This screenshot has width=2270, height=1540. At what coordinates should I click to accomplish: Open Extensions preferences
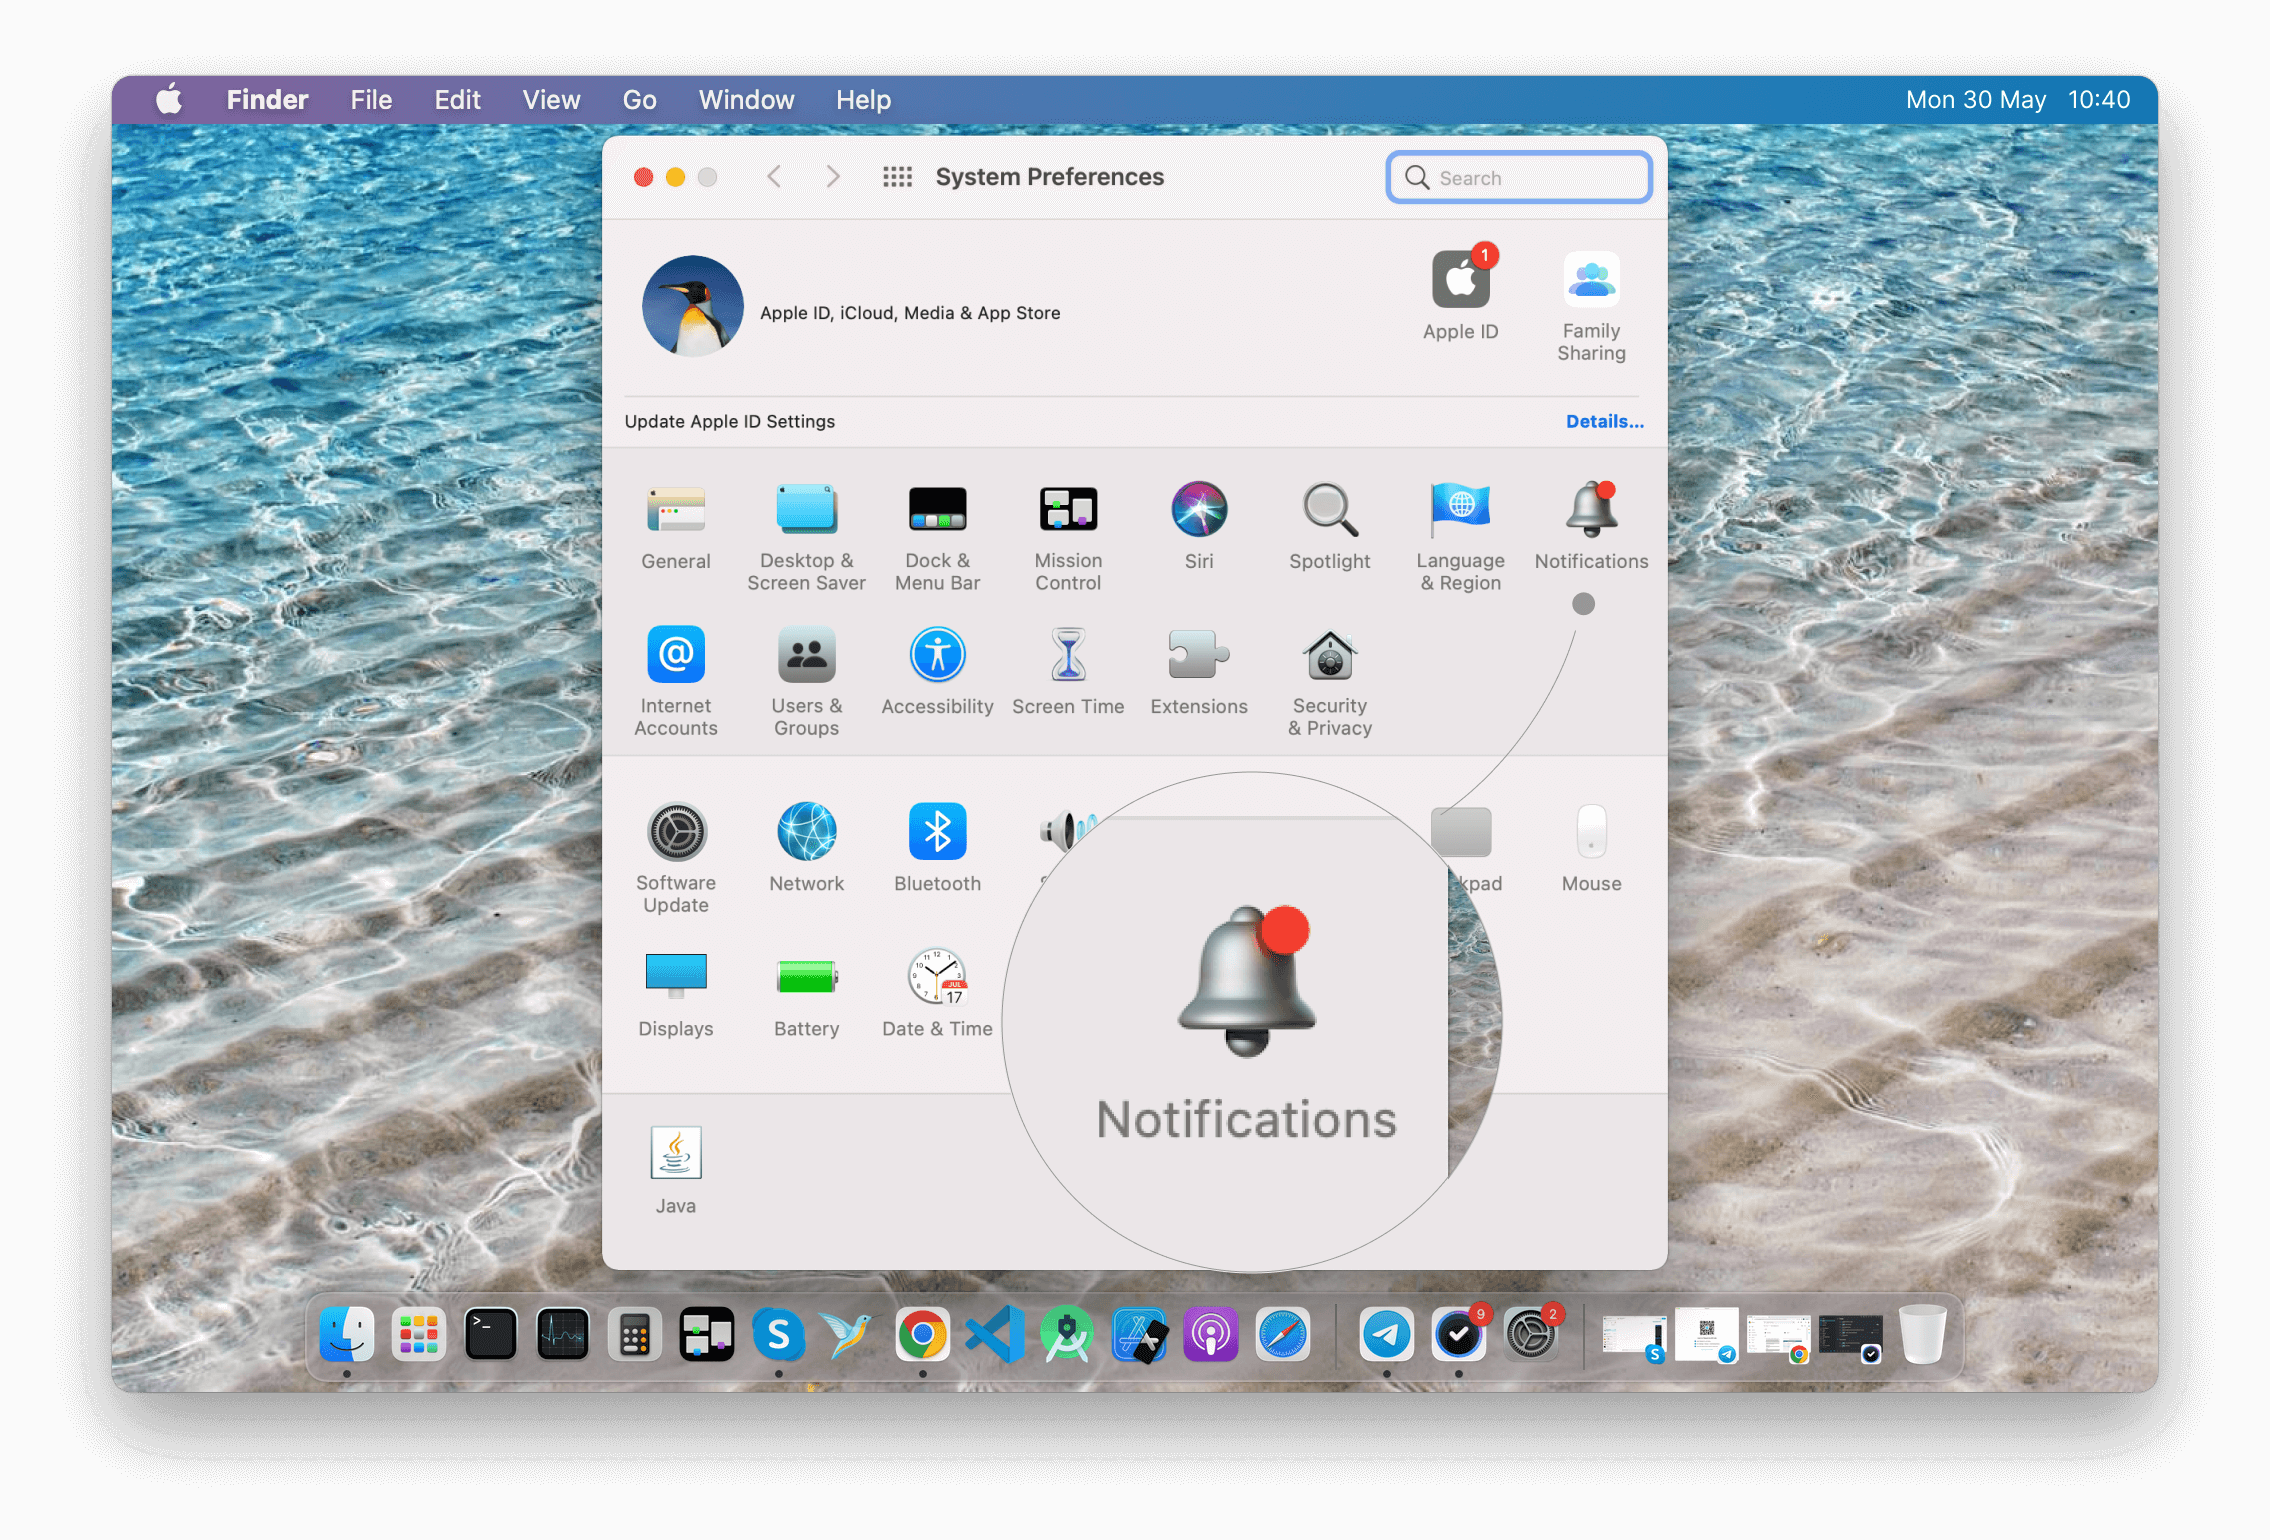pos(1199,672)
